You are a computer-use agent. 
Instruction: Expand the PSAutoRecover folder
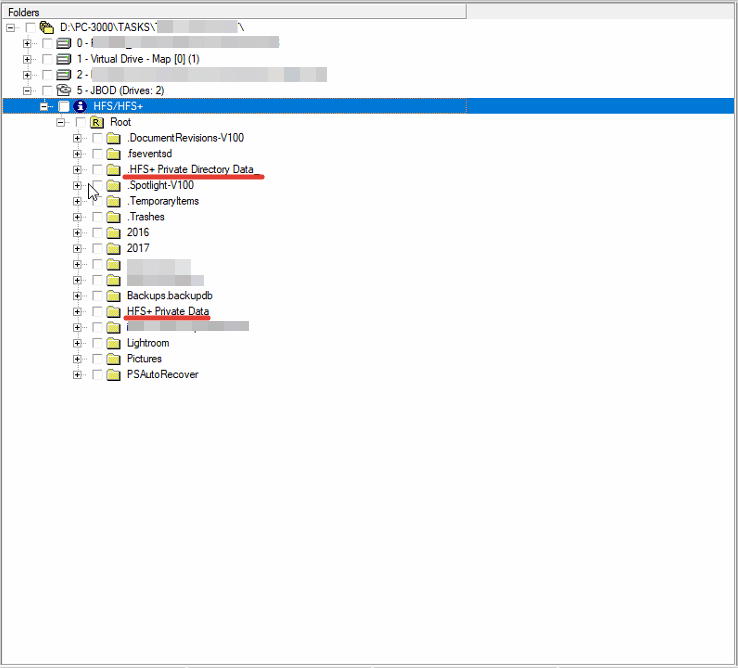coord(78,375)
